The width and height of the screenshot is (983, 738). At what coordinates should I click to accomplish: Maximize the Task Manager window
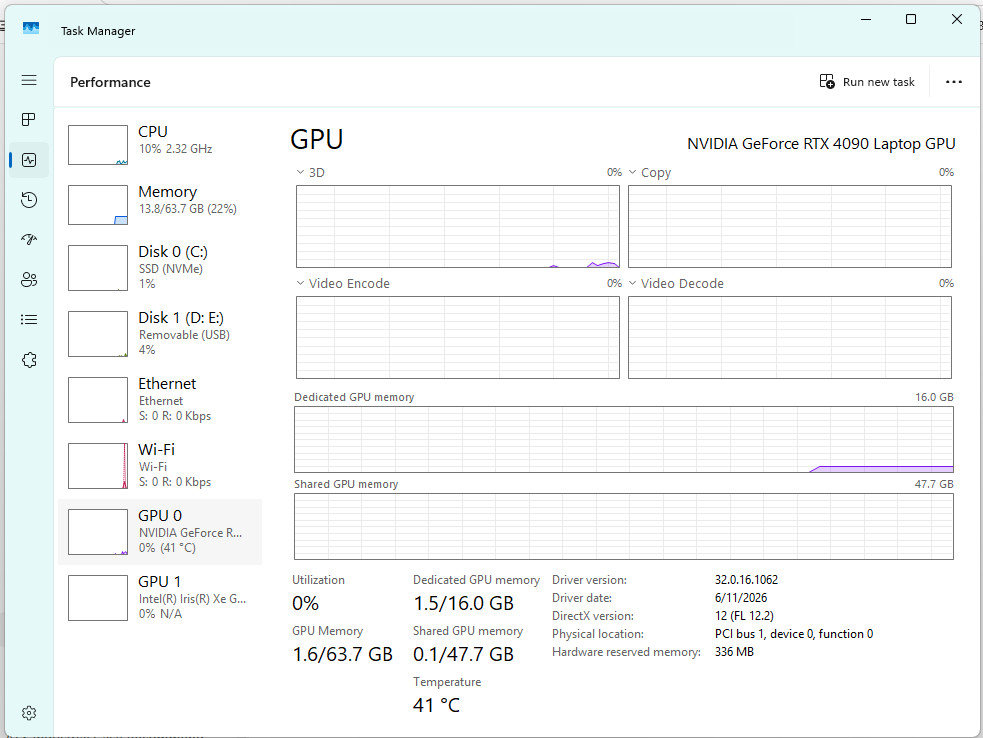(x=911, y=19)
